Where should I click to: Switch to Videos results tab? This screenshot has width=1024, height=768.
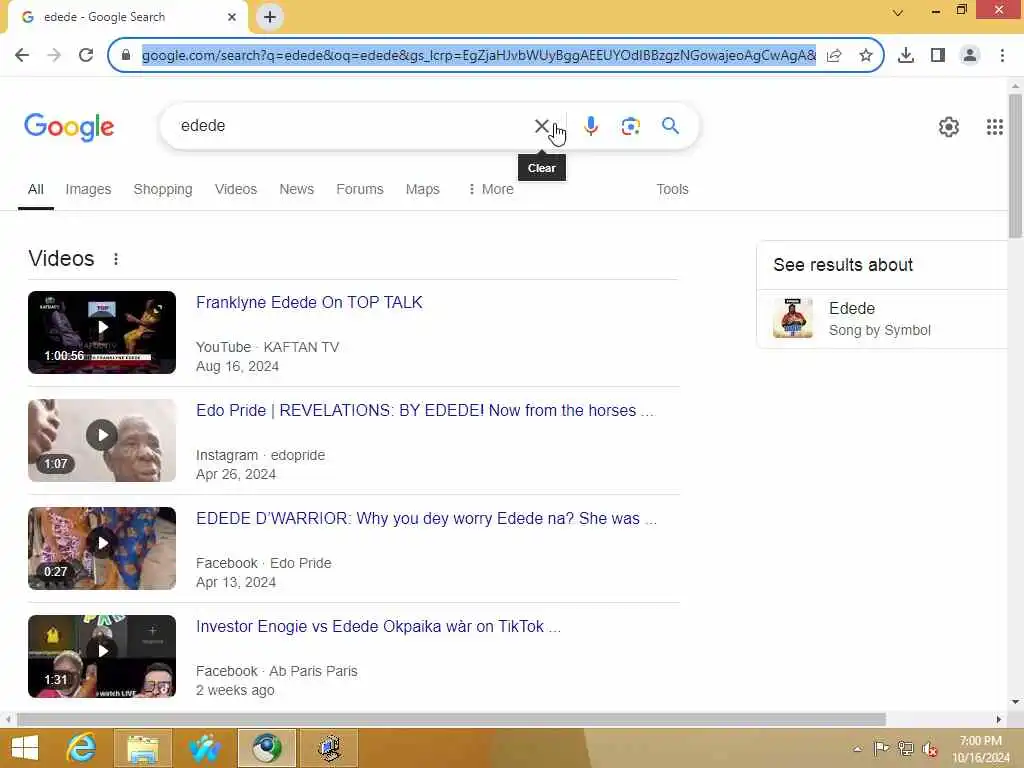(236, 189)
